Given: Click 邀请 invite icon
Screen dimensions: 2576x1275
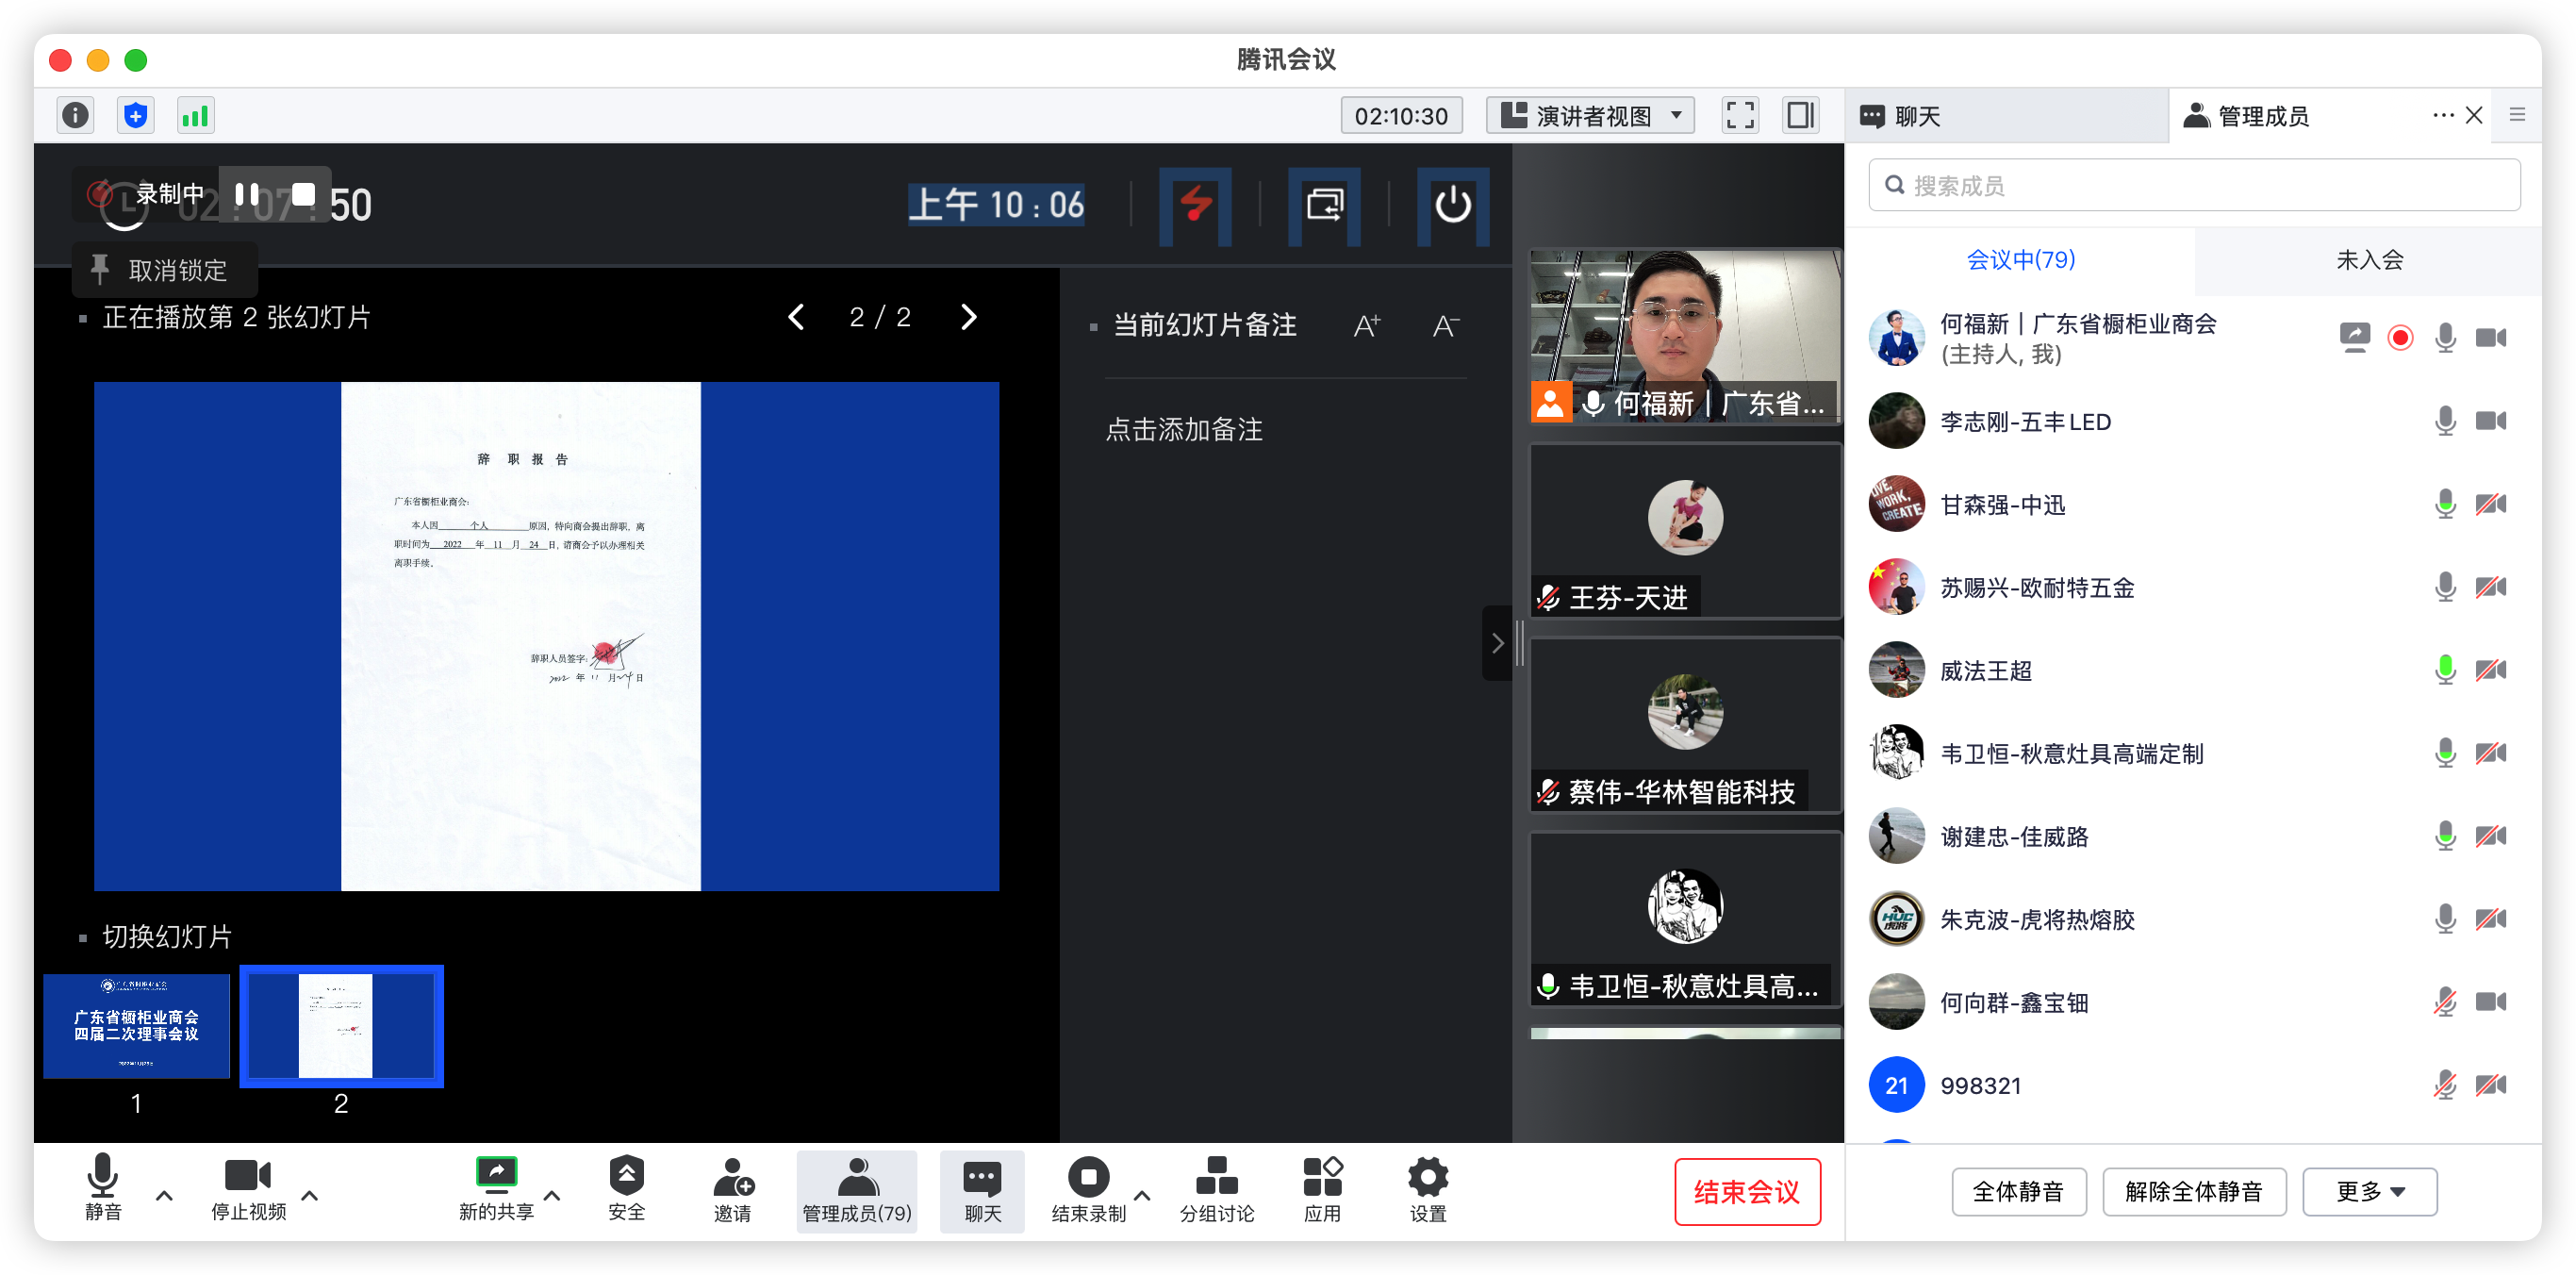Looking at the screenshot, I should 733,1189.
